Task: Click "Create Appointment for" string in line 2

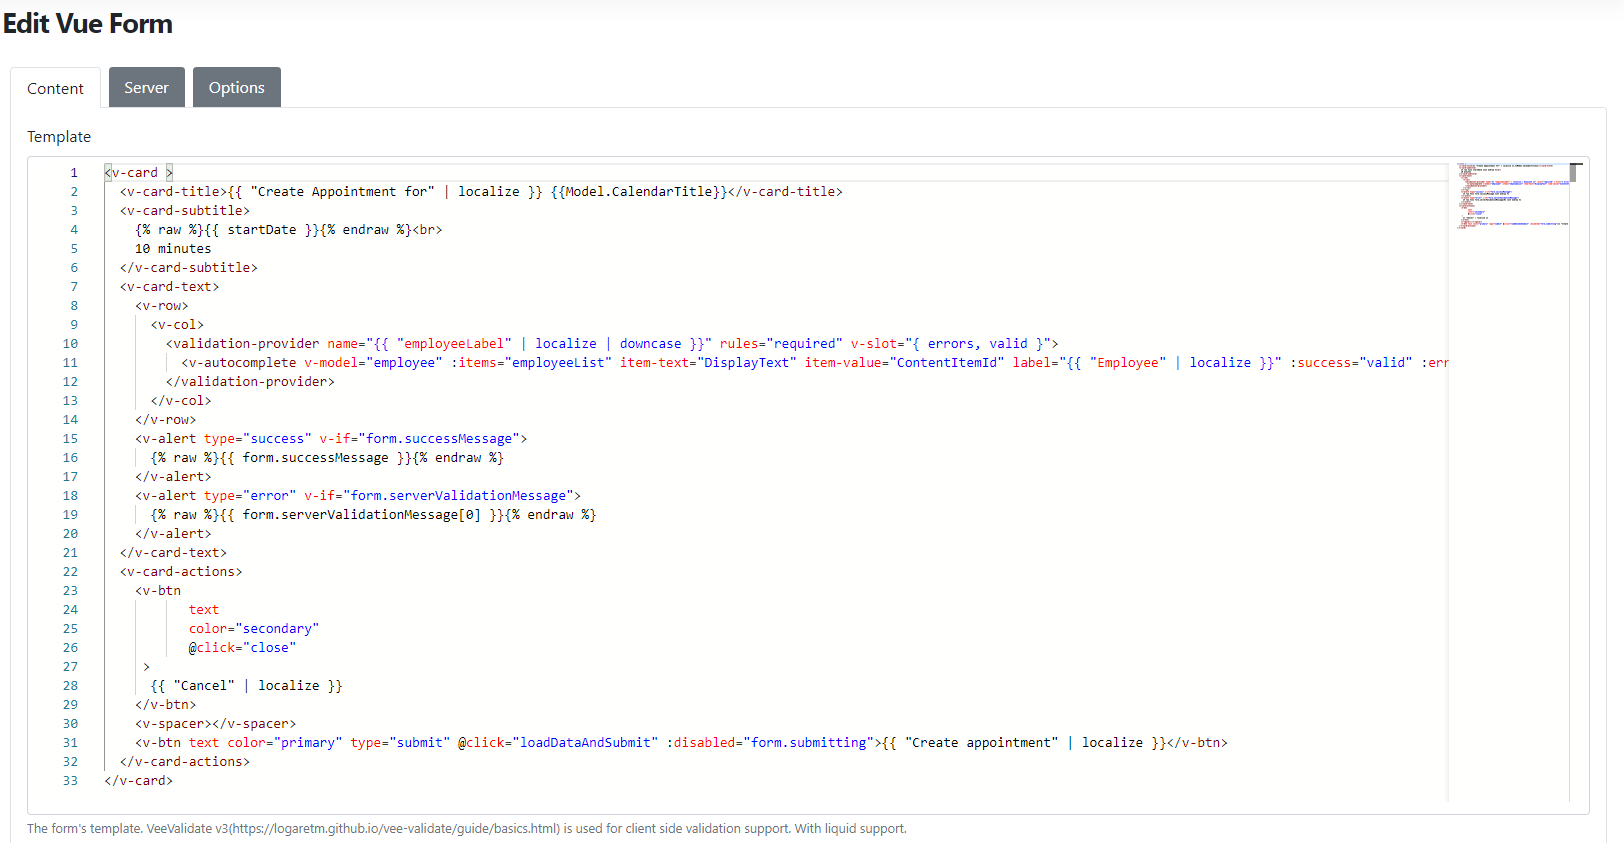Action: tap(343, 192)
